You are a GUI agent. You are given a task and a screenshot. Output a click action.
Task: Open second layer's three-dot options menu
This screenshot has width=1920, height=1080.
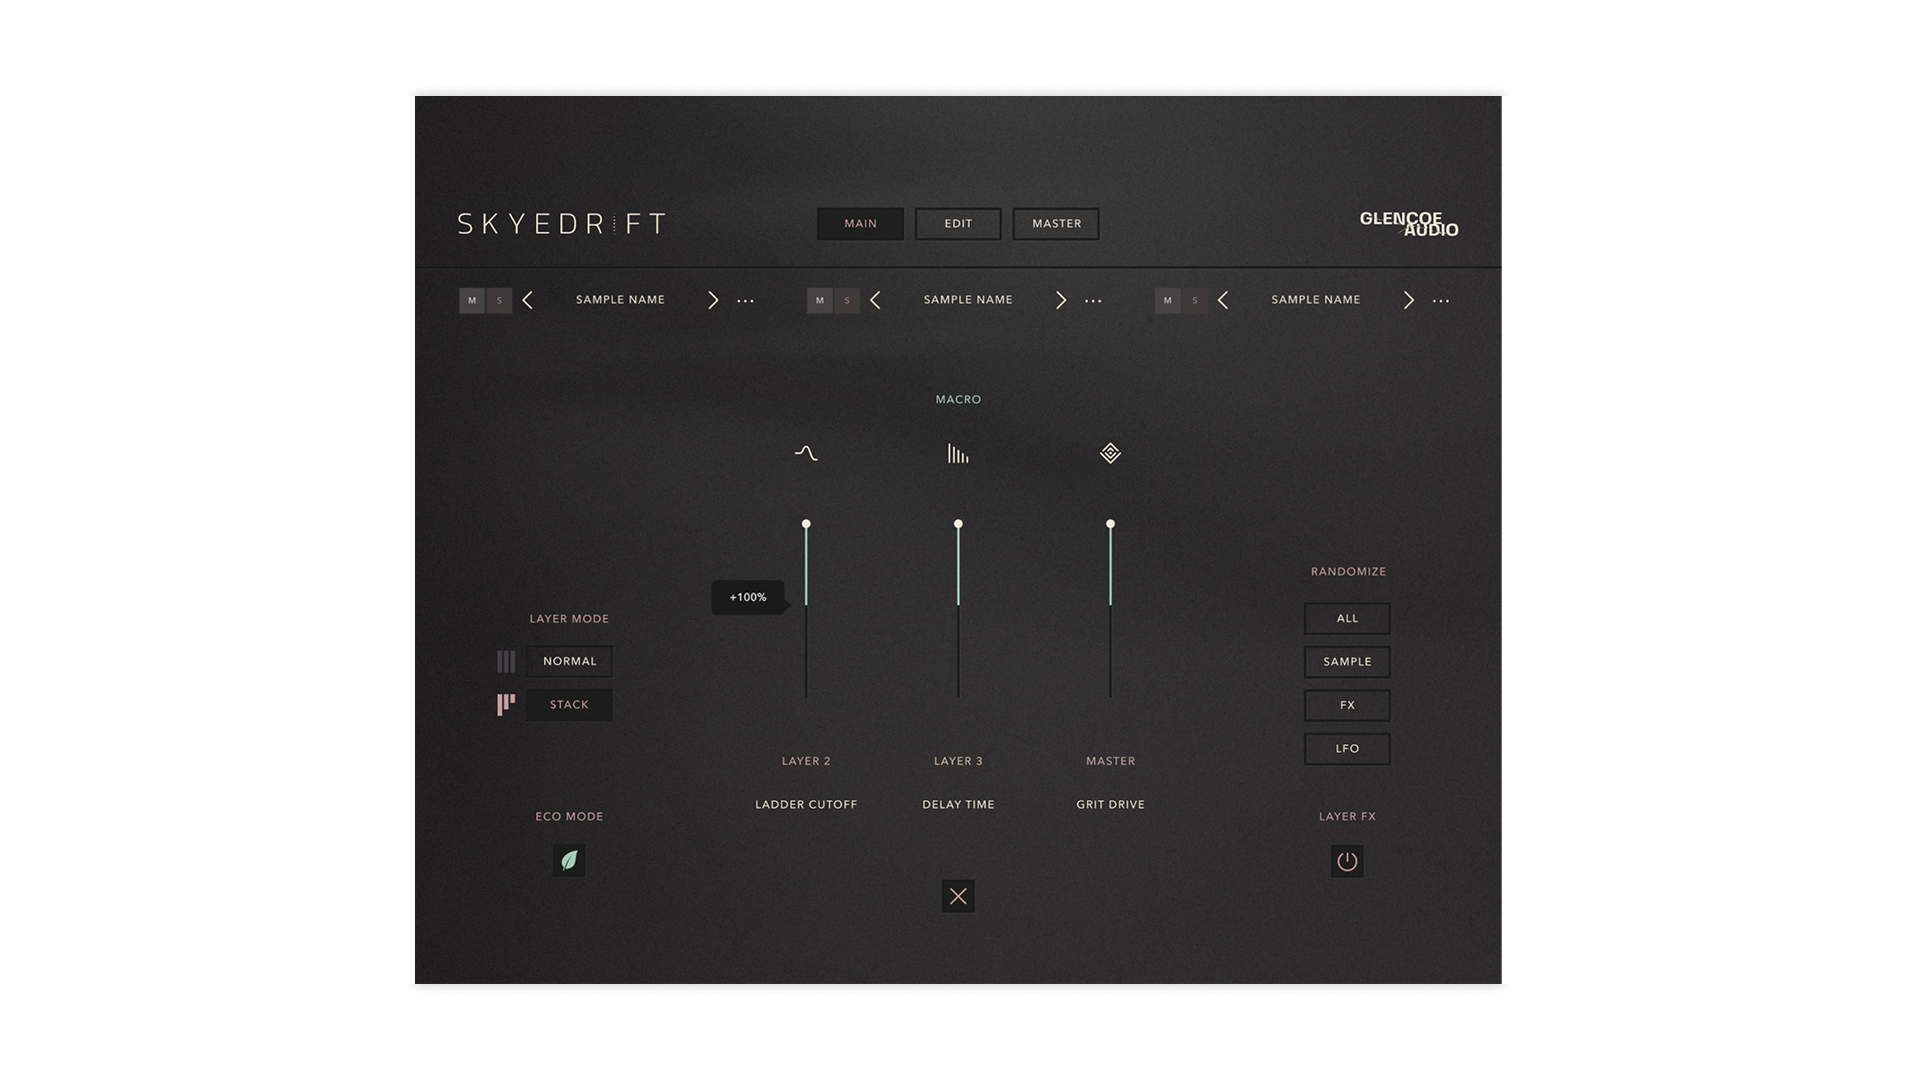[1093, 301]
